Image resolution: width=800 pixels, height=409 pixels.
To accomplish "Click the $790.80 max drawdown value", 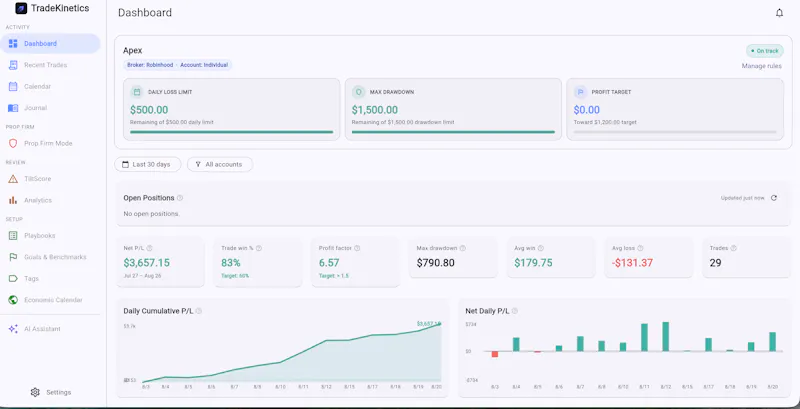I will tap(435, 263).
